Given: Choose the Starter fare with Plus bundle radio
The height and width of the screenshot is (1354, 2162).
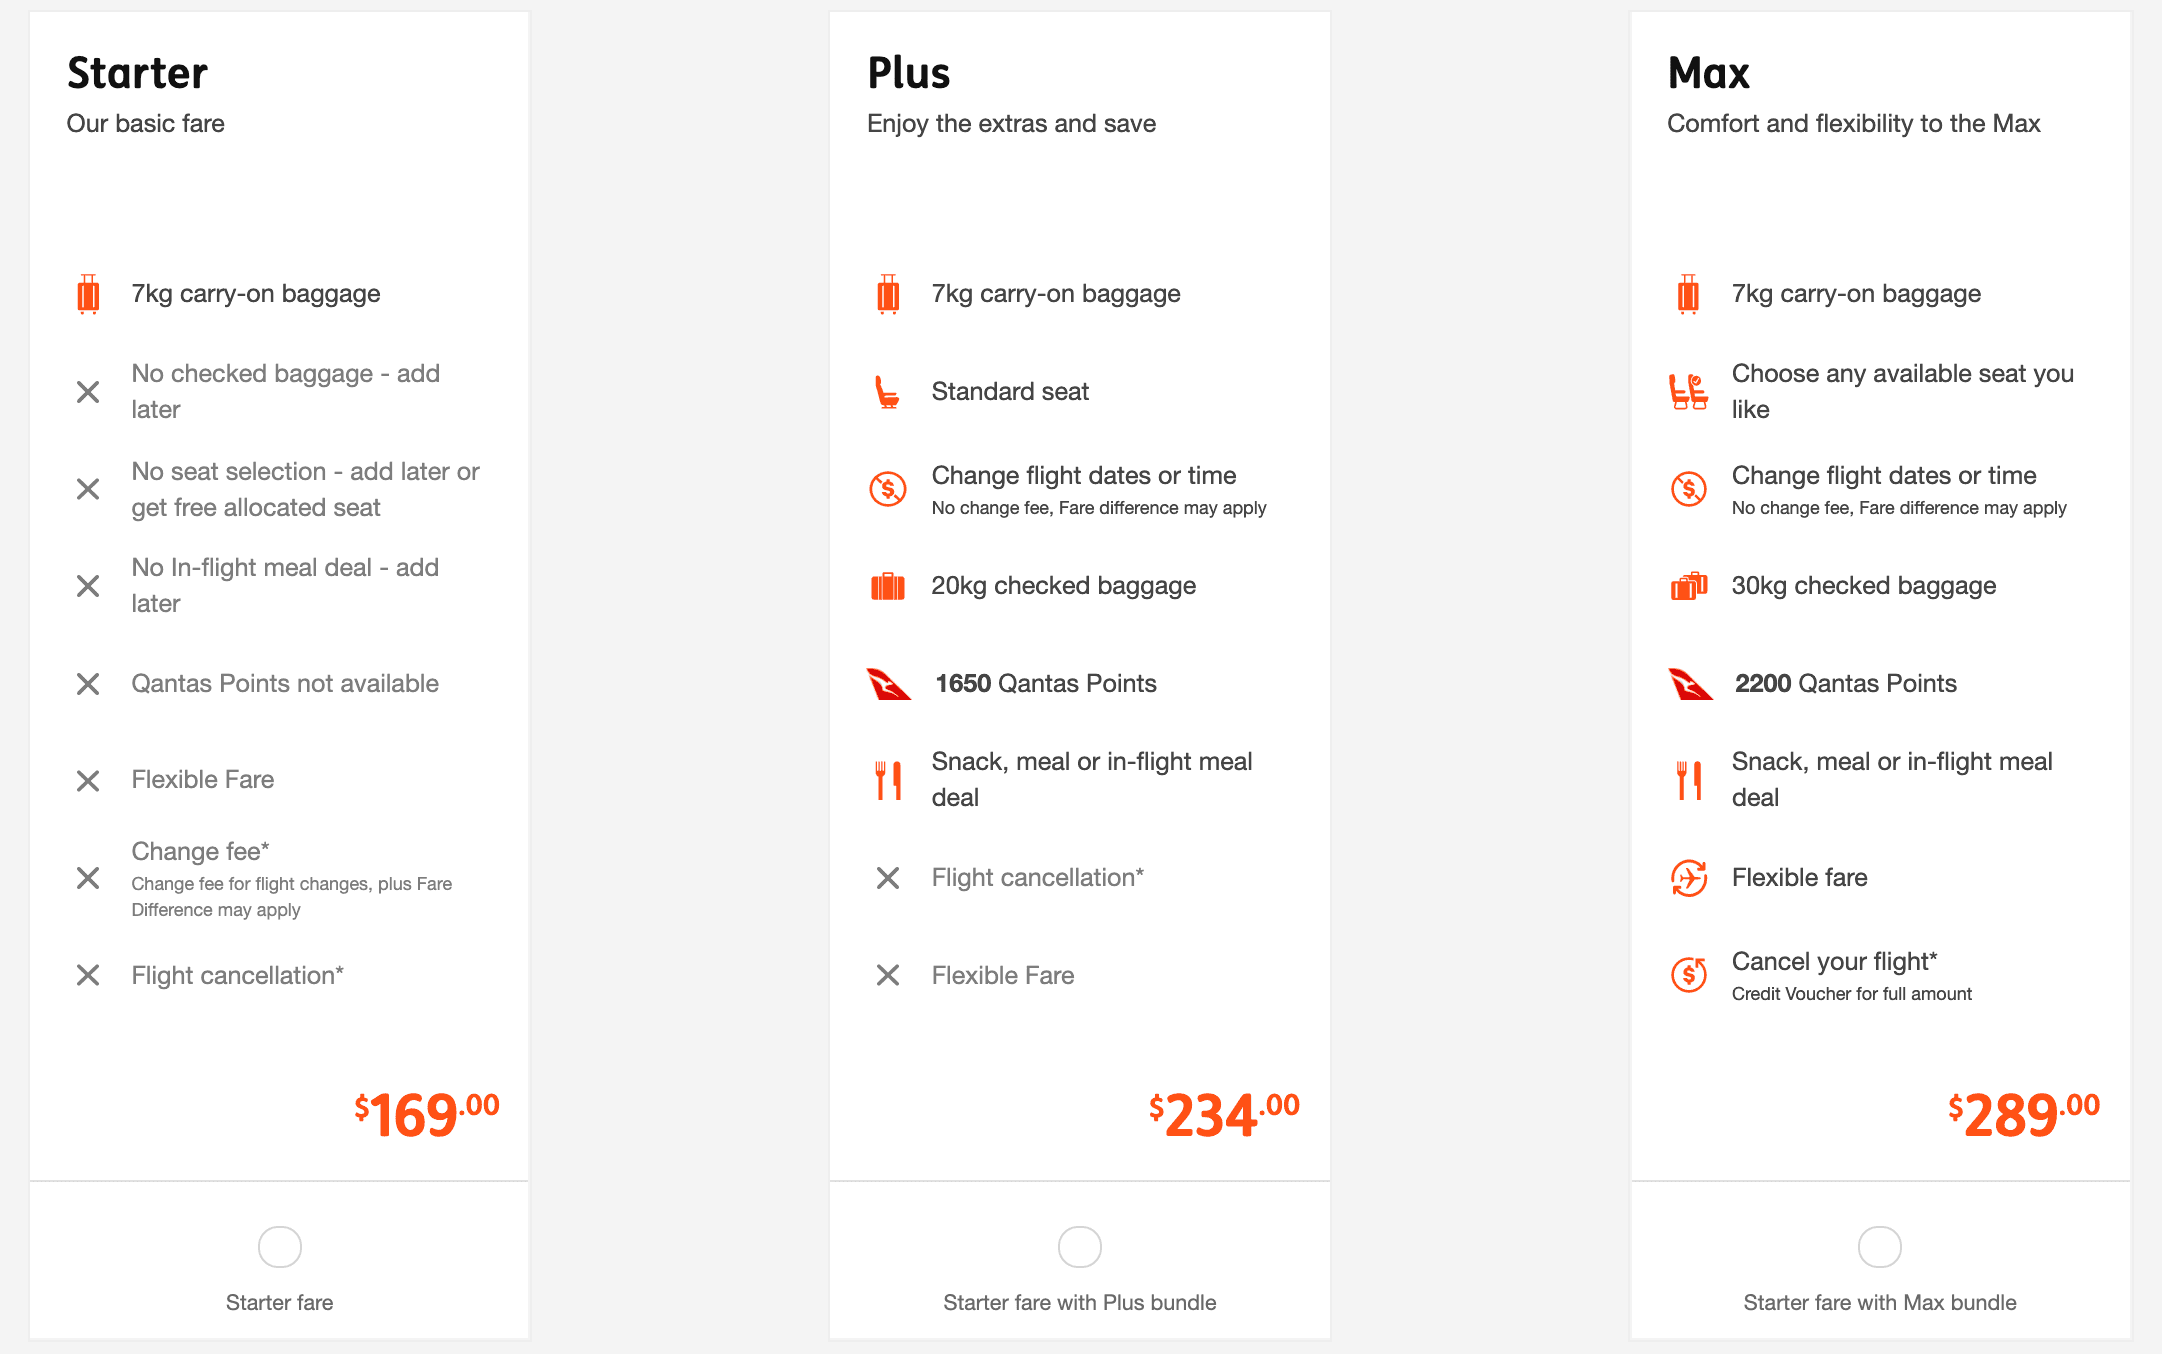Looking at the screenshot, I should coord(1079,1247).
